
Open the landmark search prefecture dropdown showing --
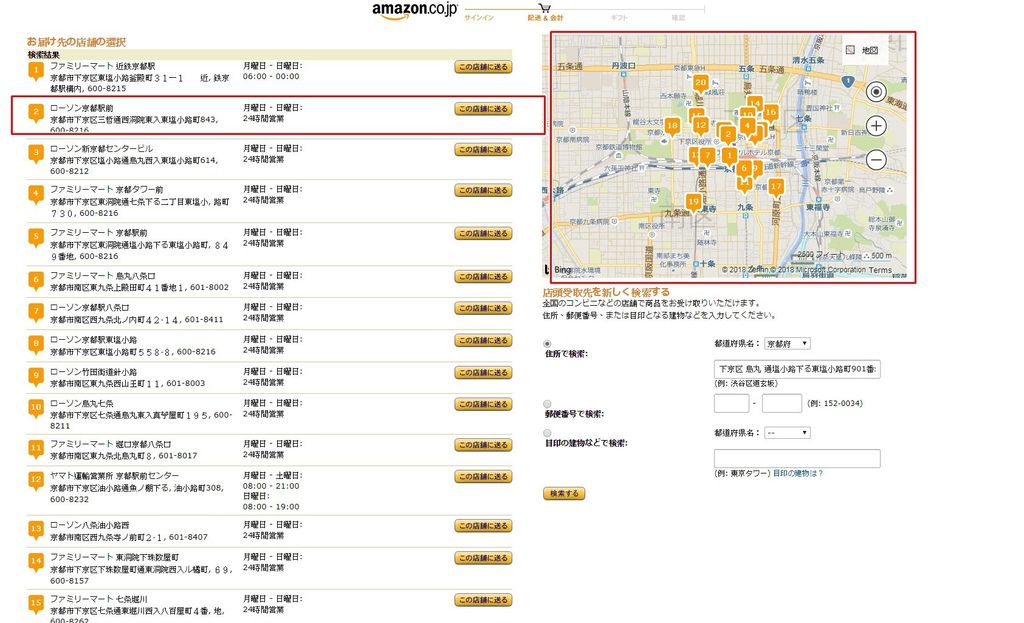coord(787,433)
